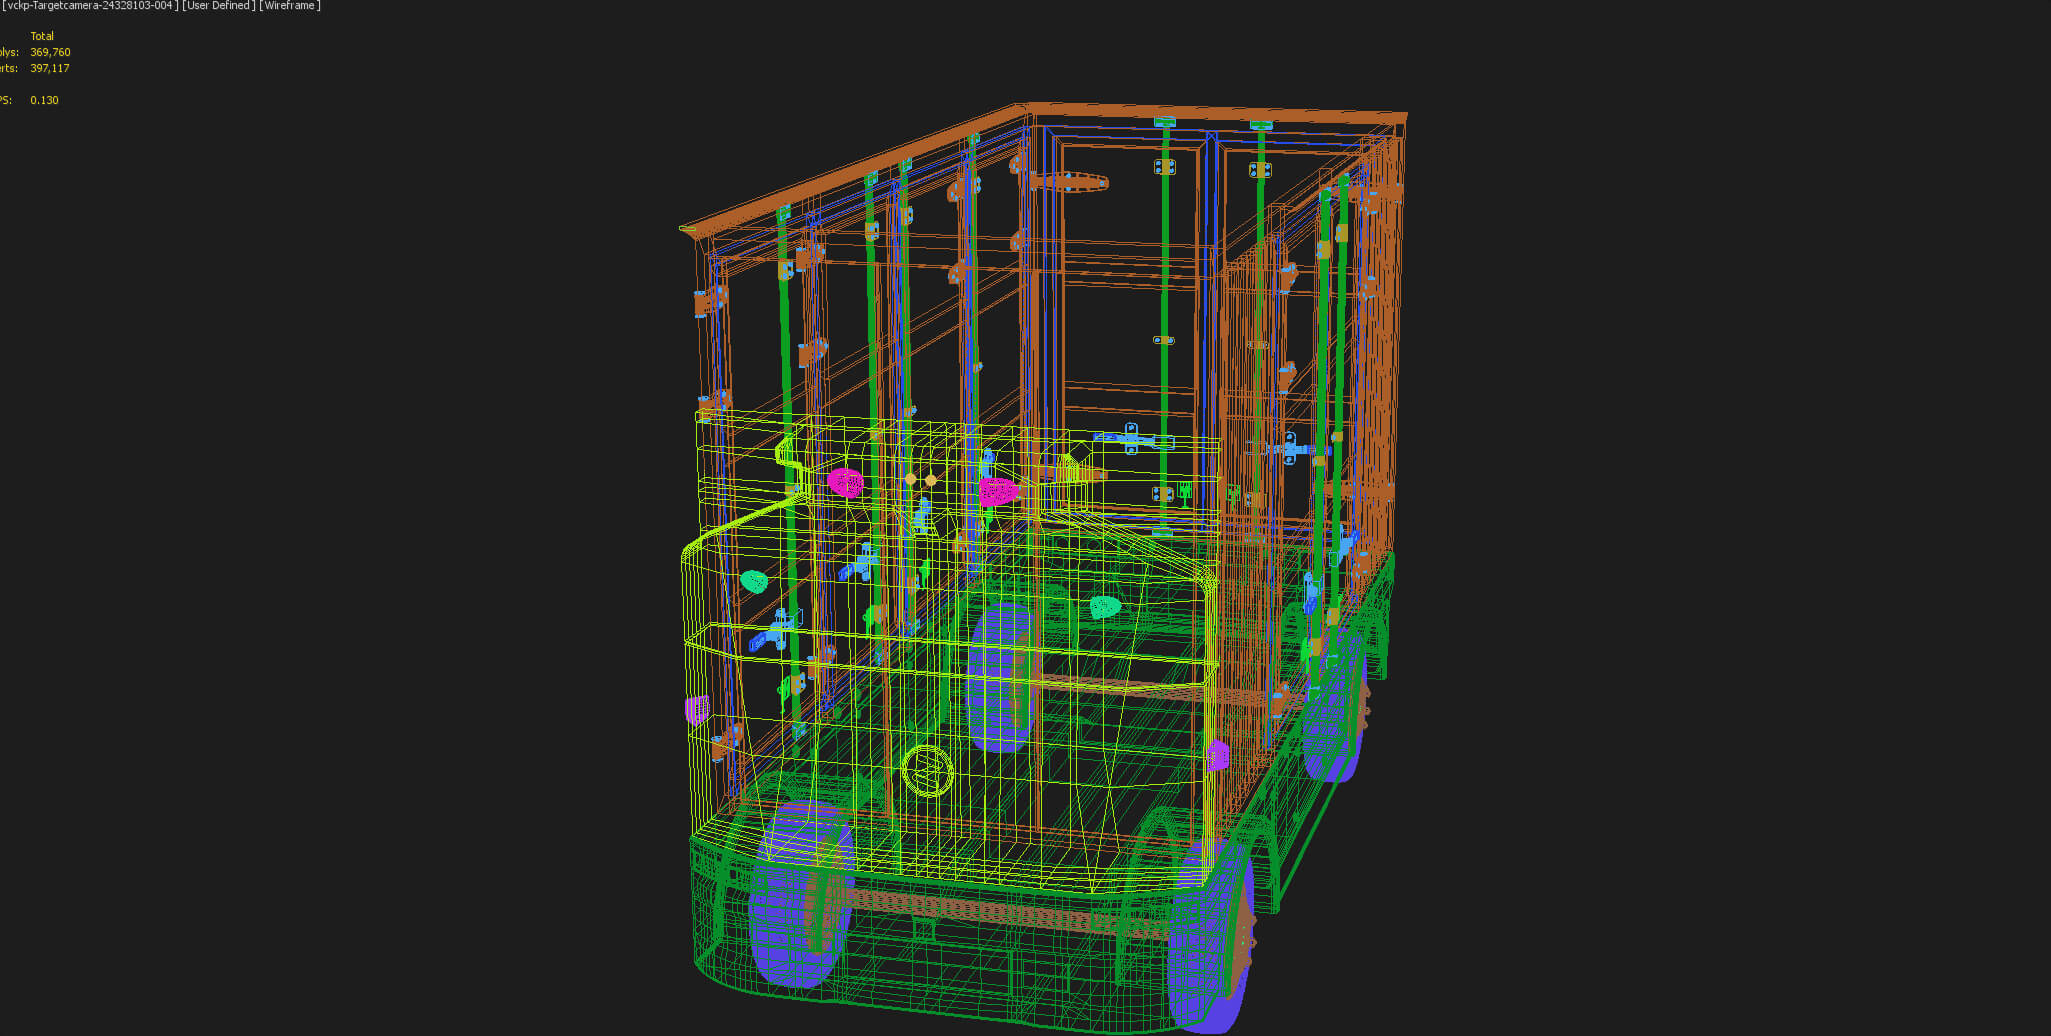Select the FPS value 0.130
Image resolution: width=2051 pixels, height=1036 pixels.
coord(44,100)
